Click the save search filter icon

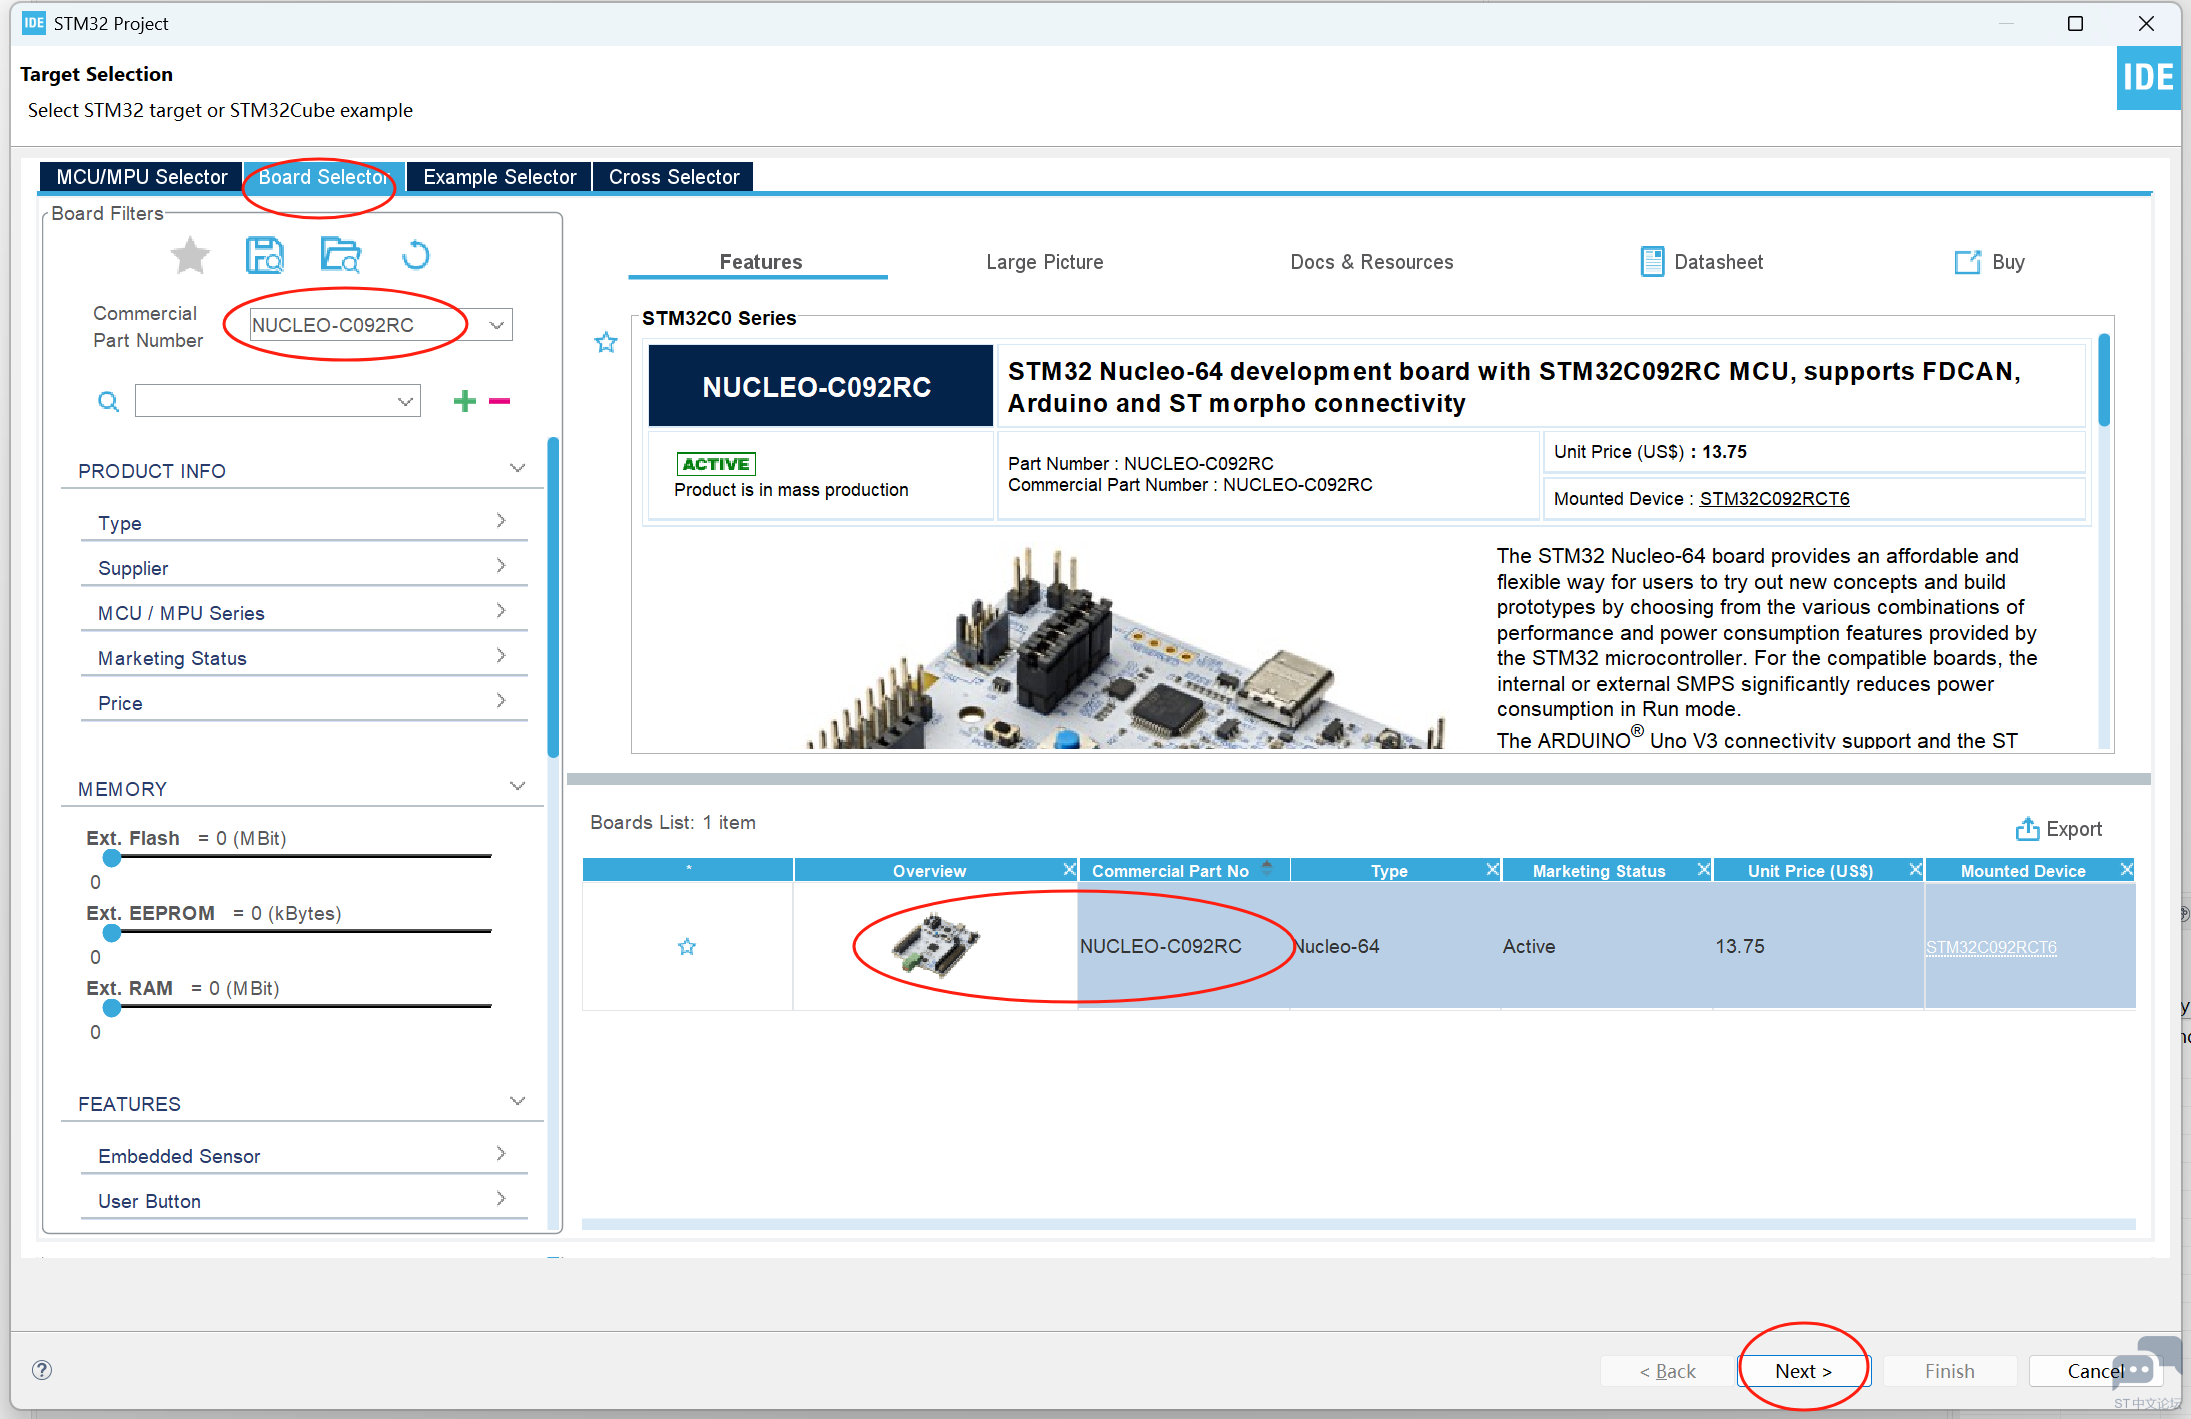(x=265, y=256)
